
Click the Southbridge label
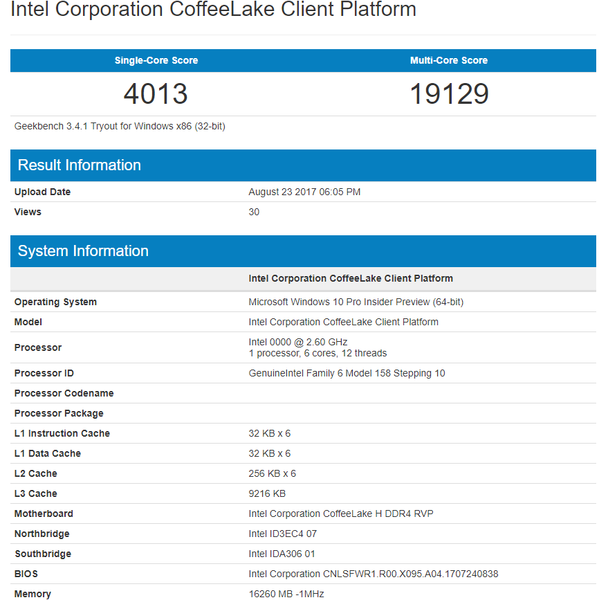click(43, 554)
